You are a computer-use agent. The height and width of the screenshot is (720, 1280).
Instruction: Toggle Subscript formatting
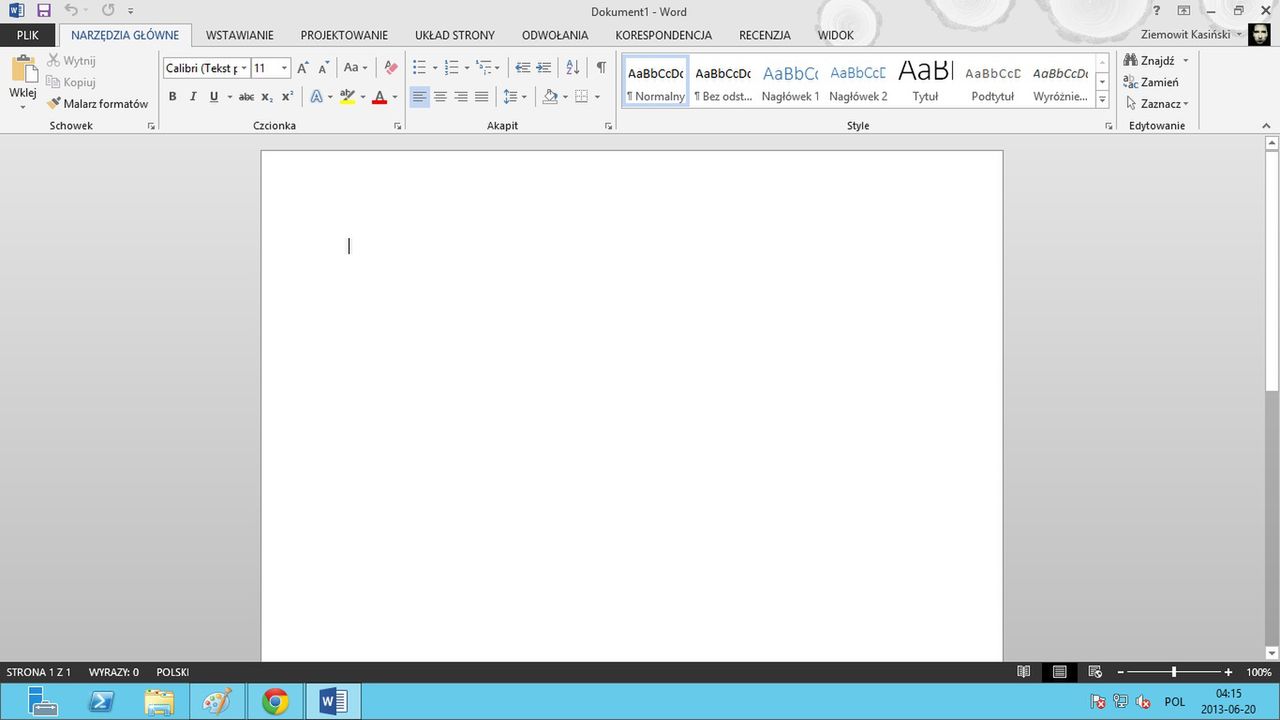point(267,97)
